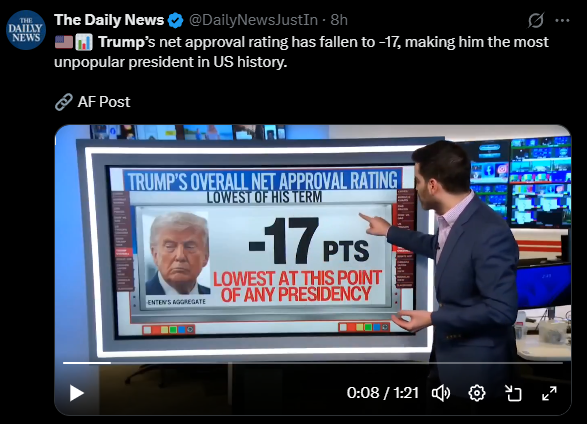This screenshot has height=424, width=587.
Task: Click the -17 PTS video frame
Action: pos(313,269)
